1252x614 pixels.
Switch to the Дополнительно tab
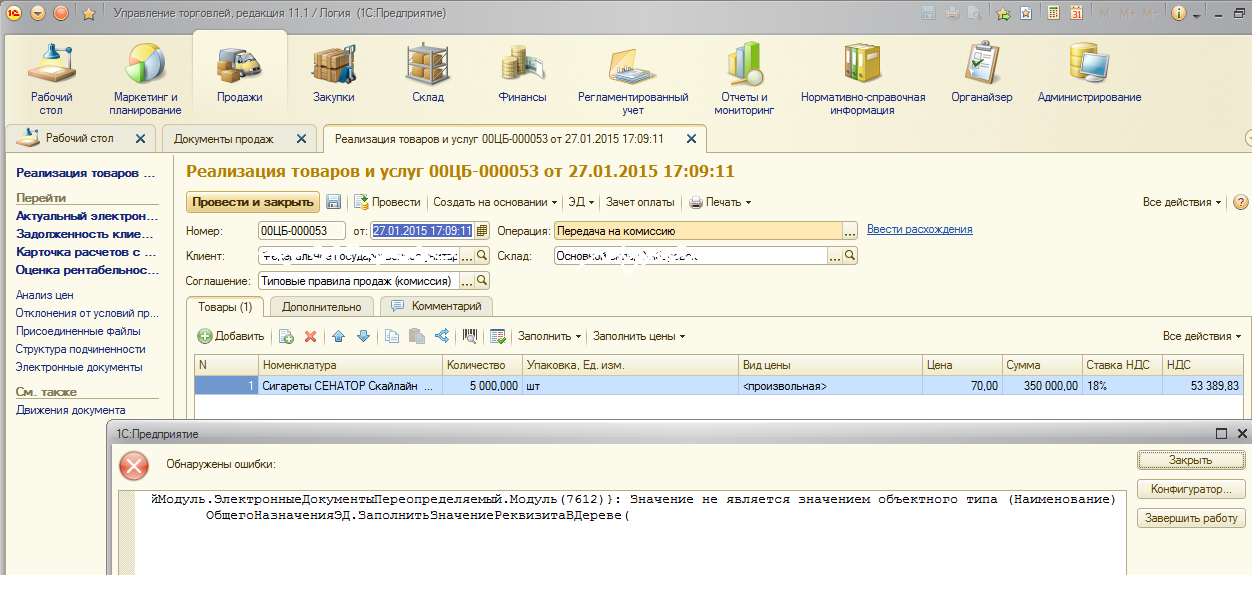321,307
